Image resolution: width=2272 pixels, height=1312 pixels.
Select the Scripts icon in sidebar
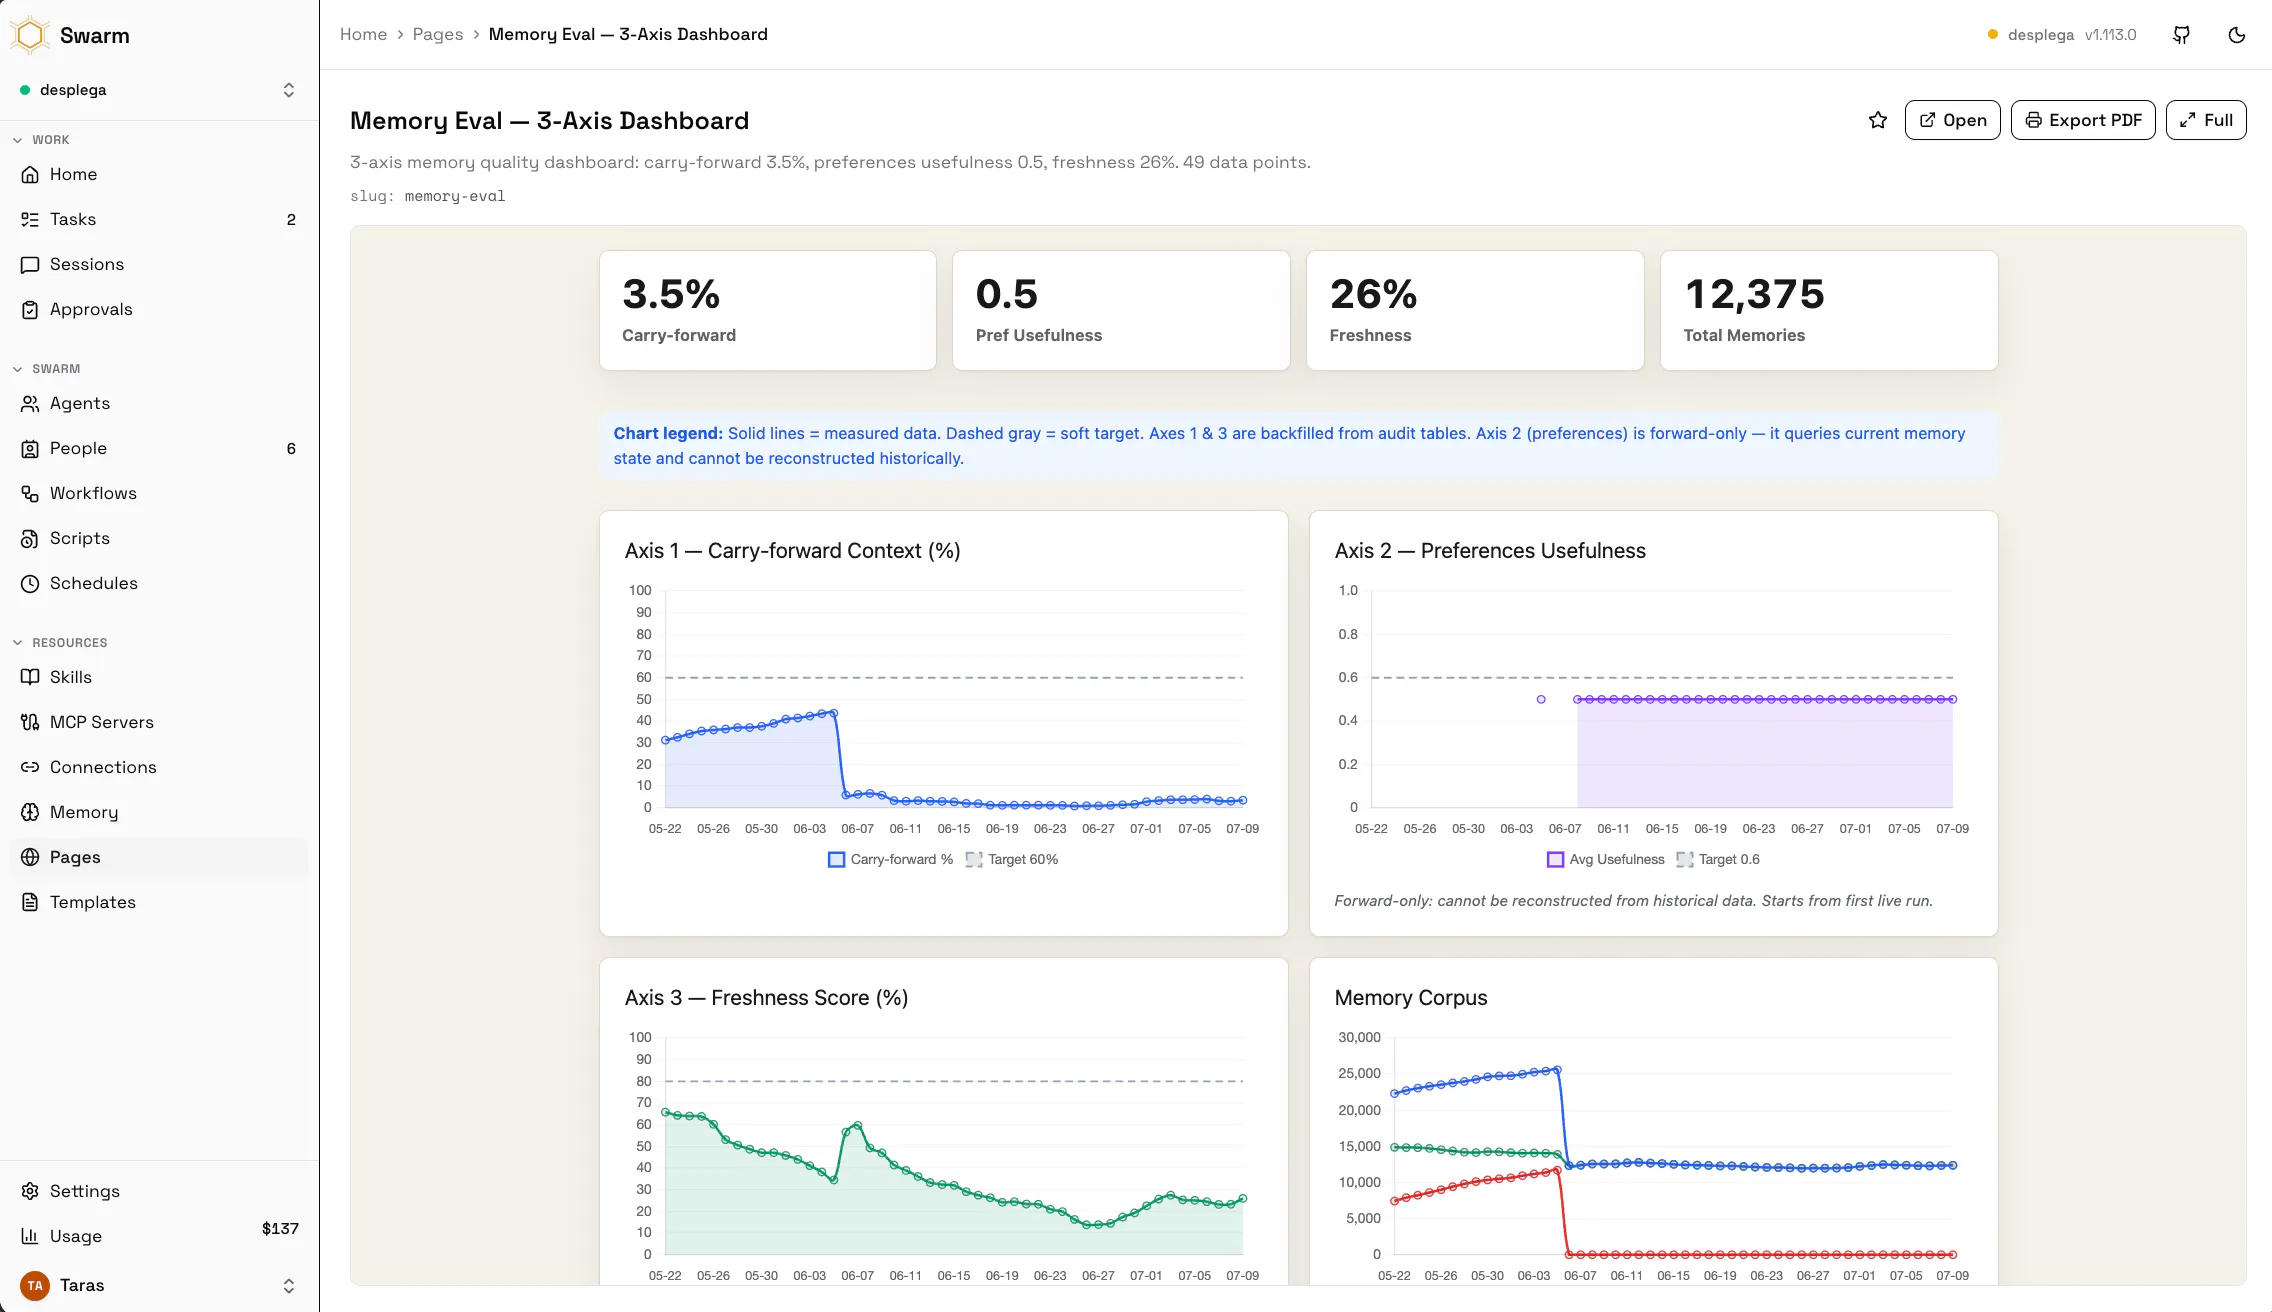[30, 538]
